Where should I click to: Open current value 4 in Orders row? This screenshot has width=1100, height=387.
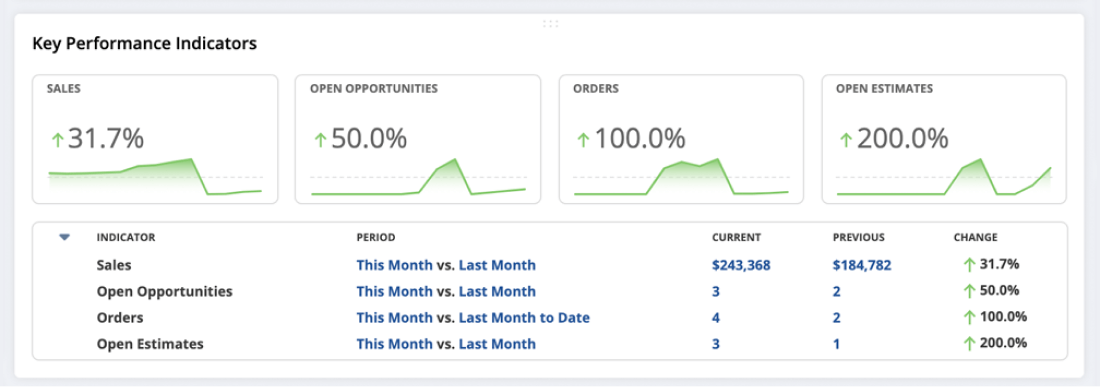[x=716, y=318]
